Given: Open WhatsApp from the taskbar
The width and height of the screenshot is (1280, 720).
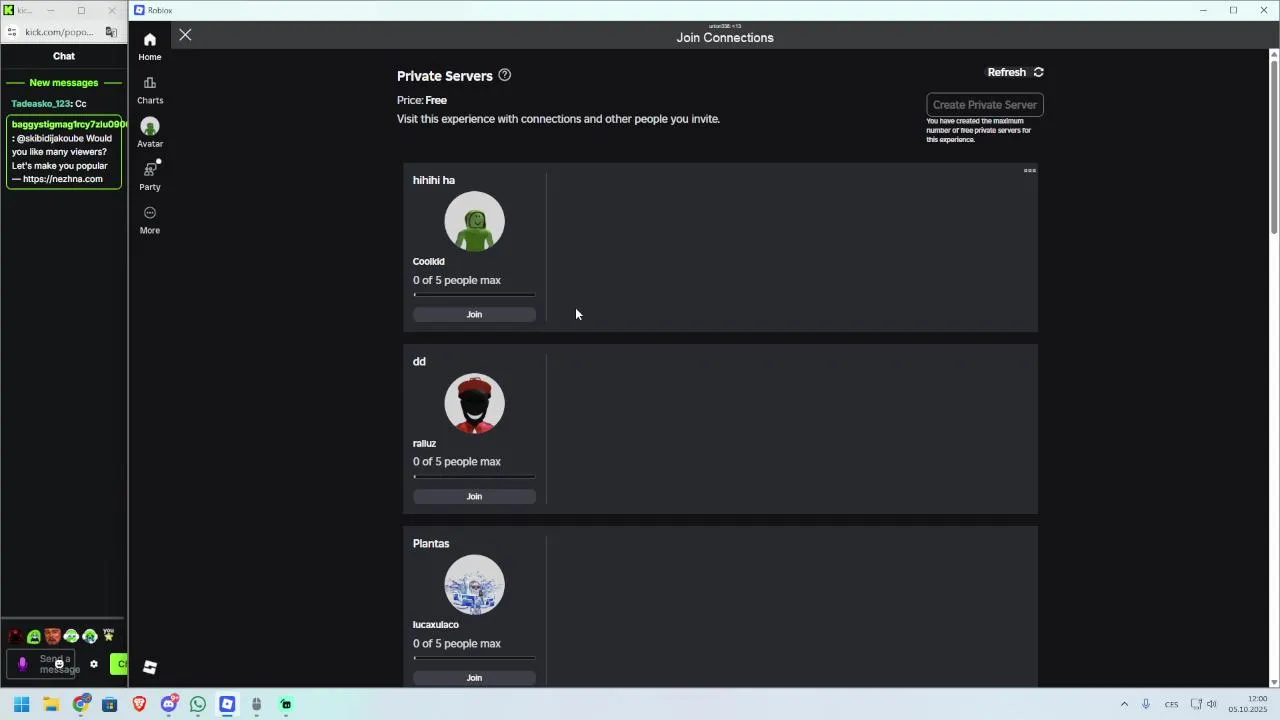Looking at the screenshot, I should click(198, 705).
